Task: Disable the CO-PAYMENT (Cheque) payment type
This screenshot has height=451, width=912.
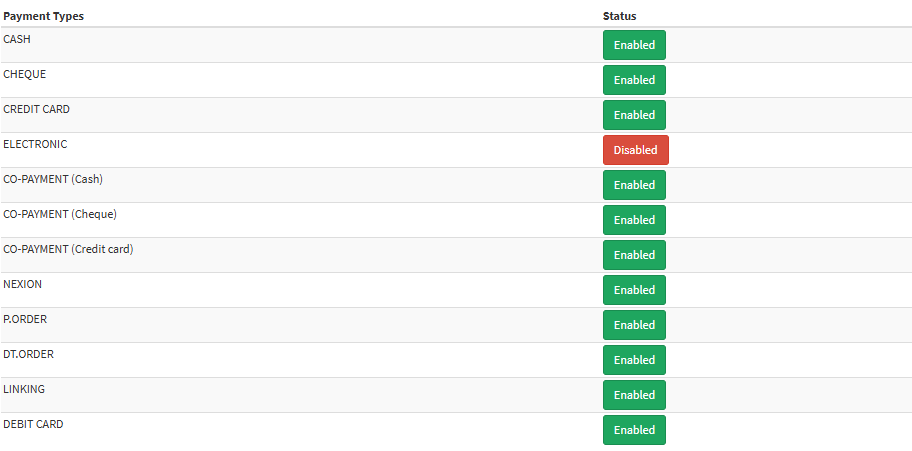Action: (634, 220)
